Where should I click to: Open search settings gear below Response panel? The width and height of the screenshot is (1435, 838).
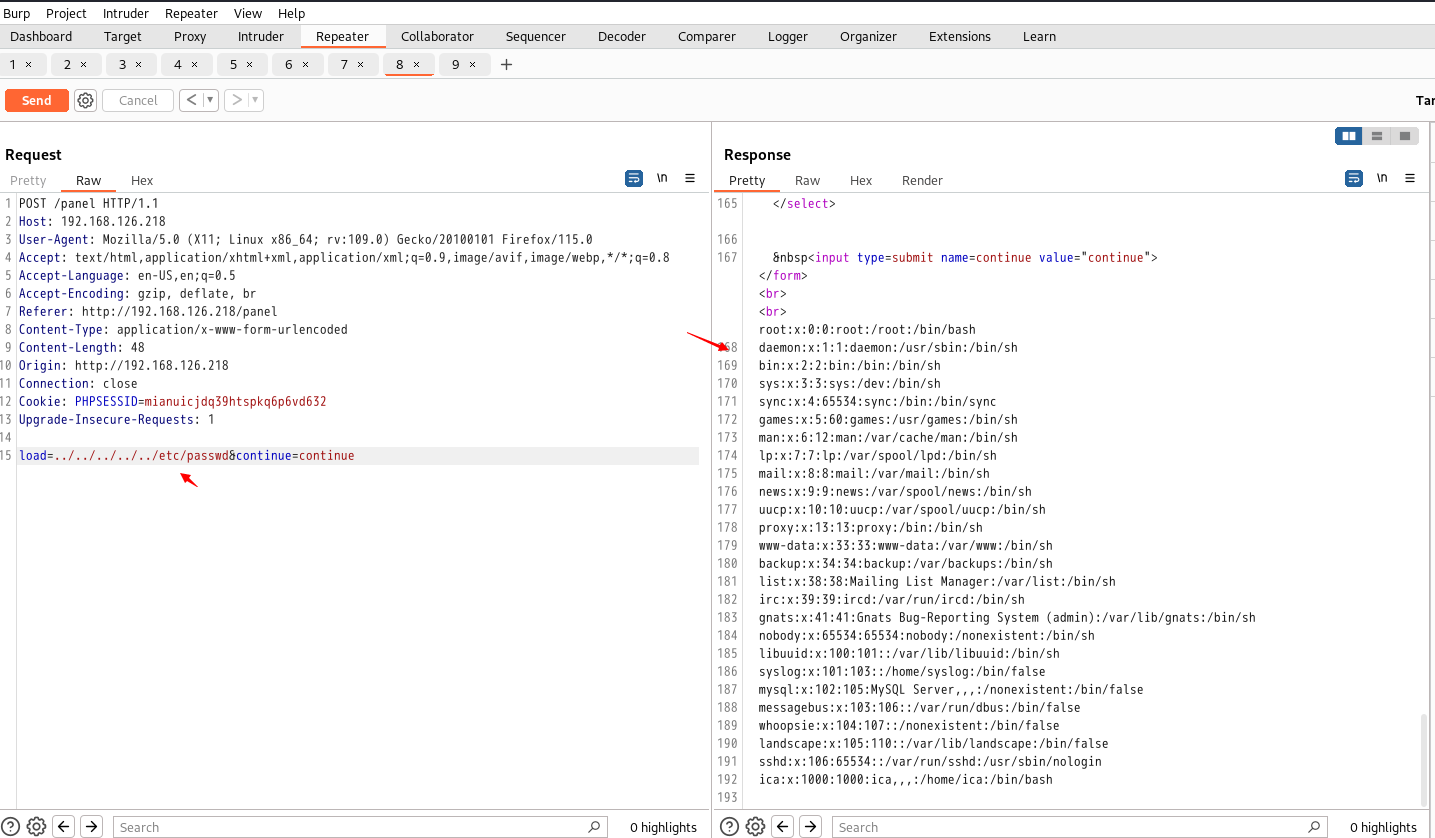[x=755, y=826]
